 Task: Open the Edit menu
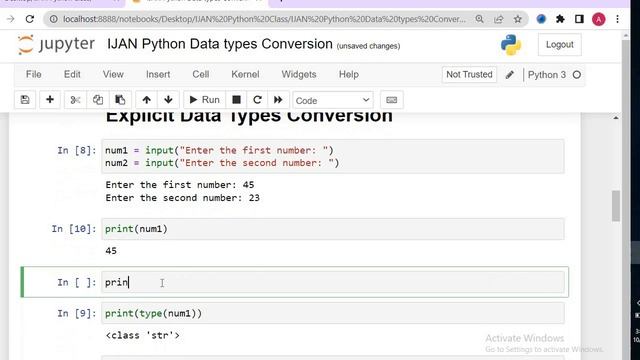click(72, 74)
